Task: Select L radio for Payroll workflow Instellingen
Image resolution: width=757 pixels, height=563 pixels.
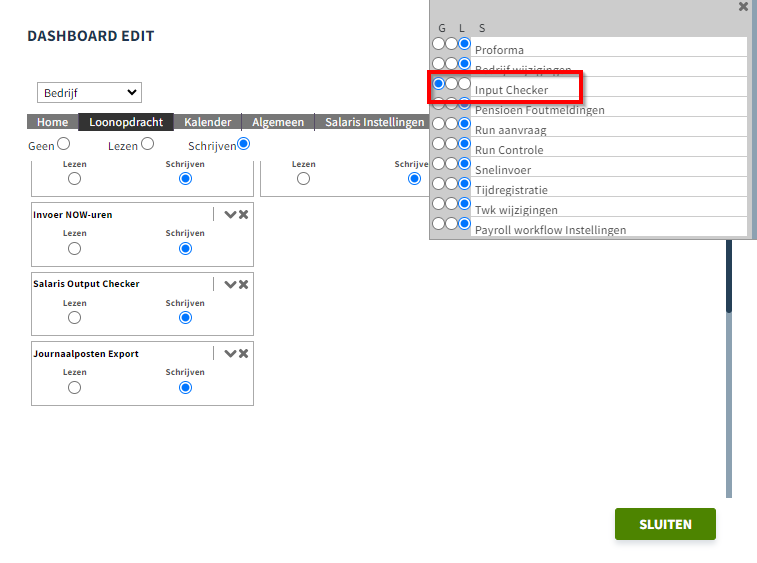Action: coord(451,224)
